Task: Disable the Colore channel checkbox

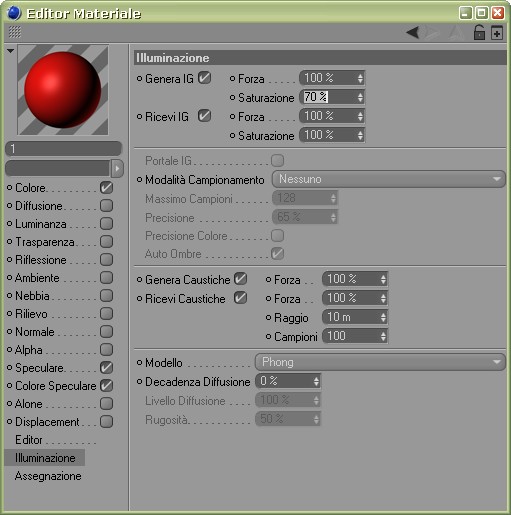Action: pos(106,188)
